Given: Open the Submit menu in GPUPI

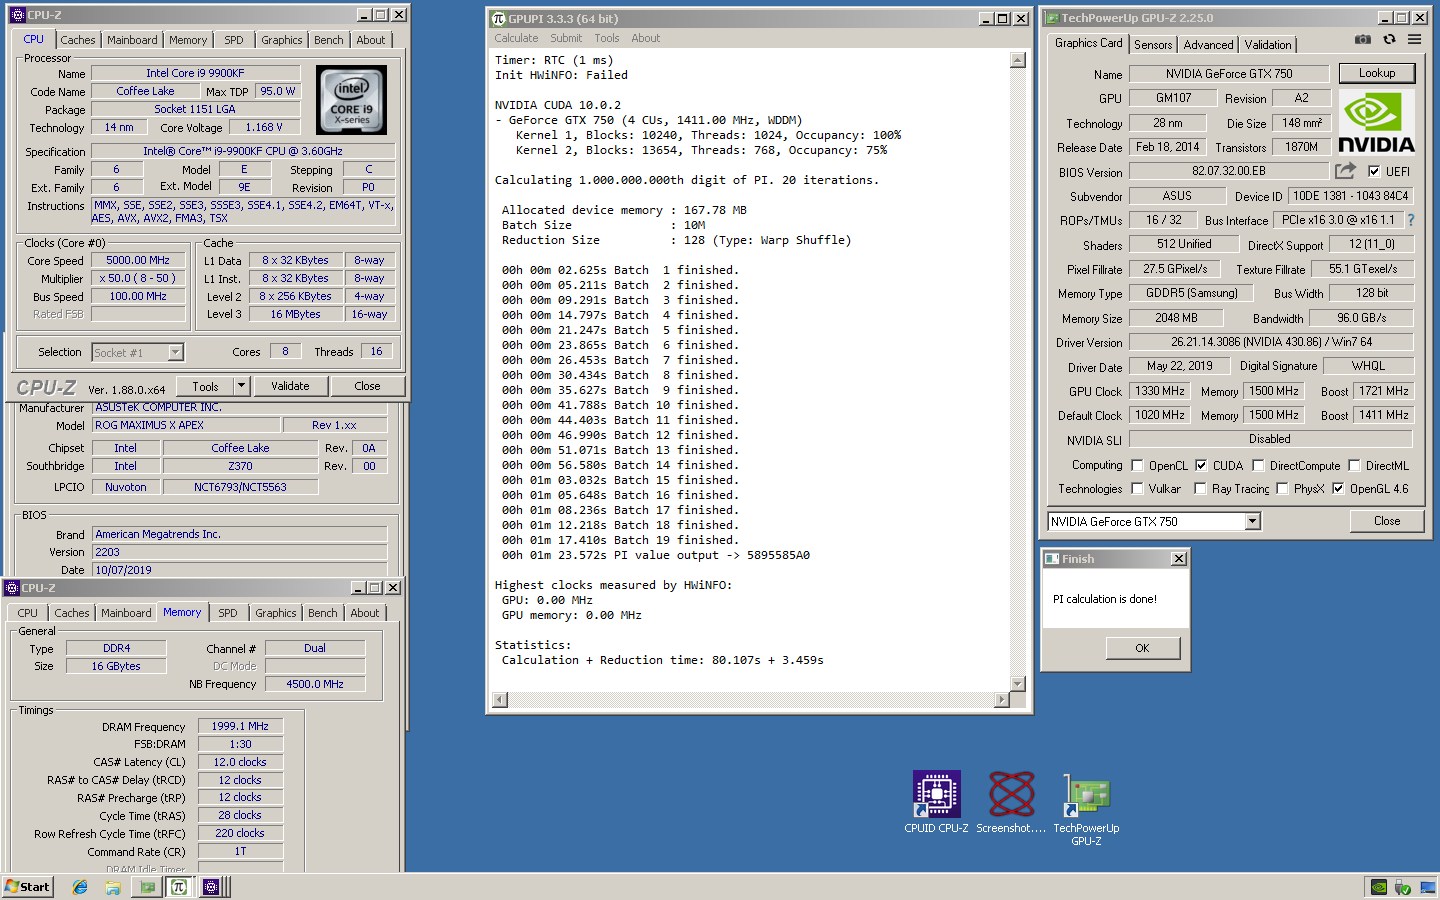Looking at the screenshot, I should click(566, 38).
